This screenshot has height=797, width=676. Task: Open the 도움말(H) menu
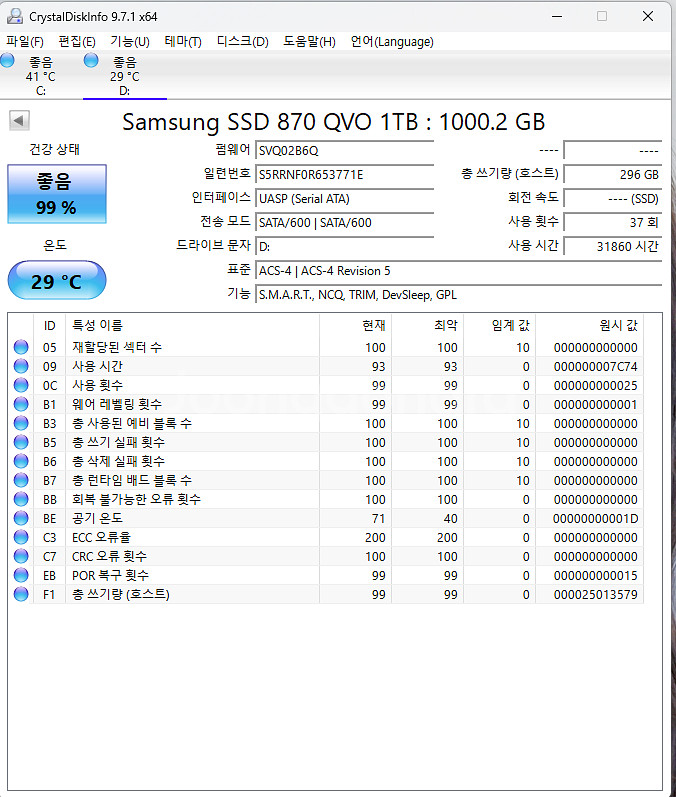point(310,42)
